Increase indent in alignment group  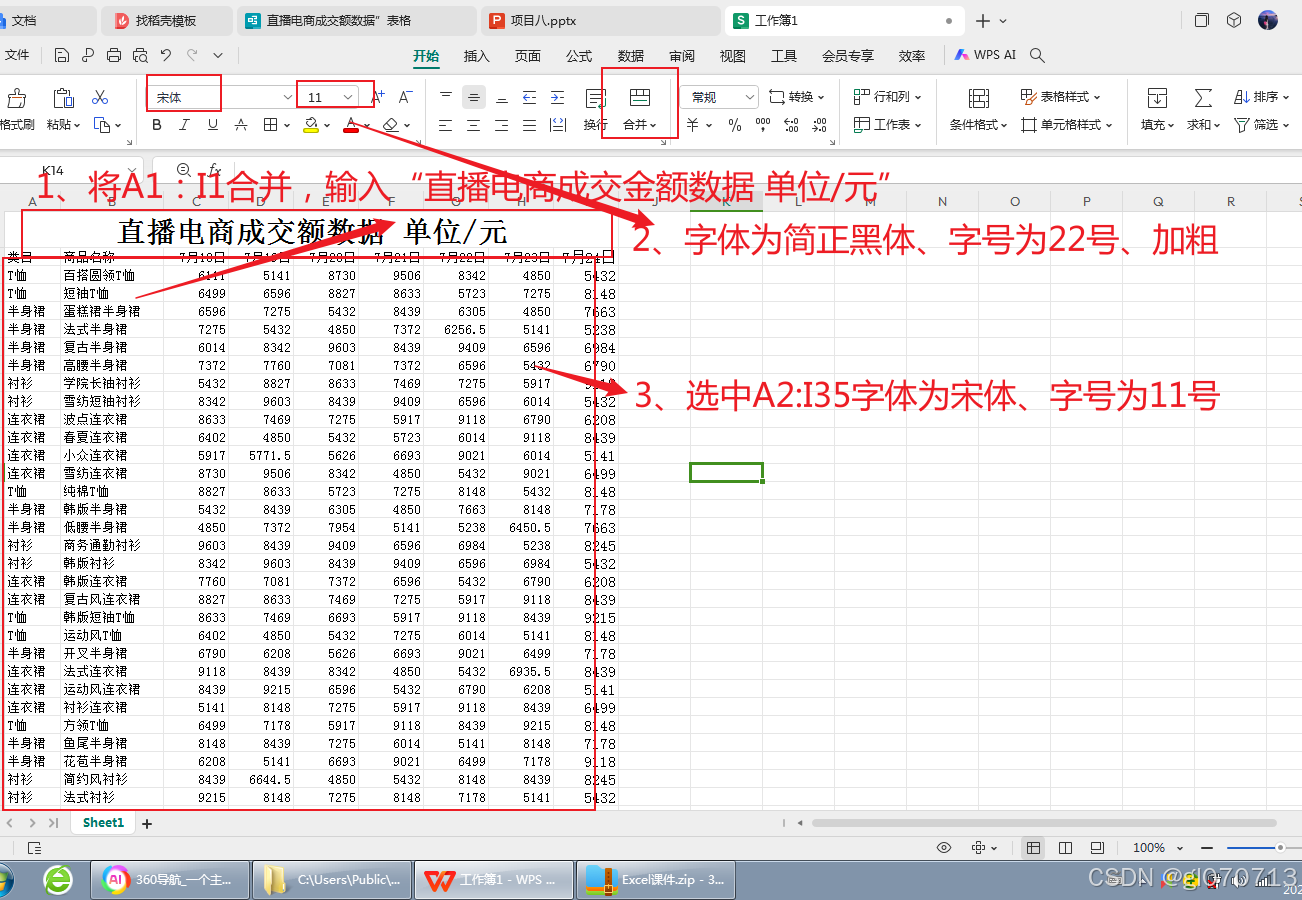tap(557, 97)
